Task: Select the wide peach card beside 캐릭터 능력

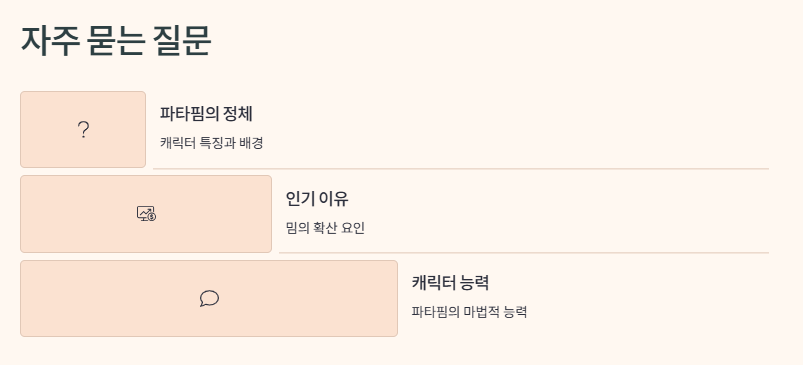Action: tap(209, 298)
